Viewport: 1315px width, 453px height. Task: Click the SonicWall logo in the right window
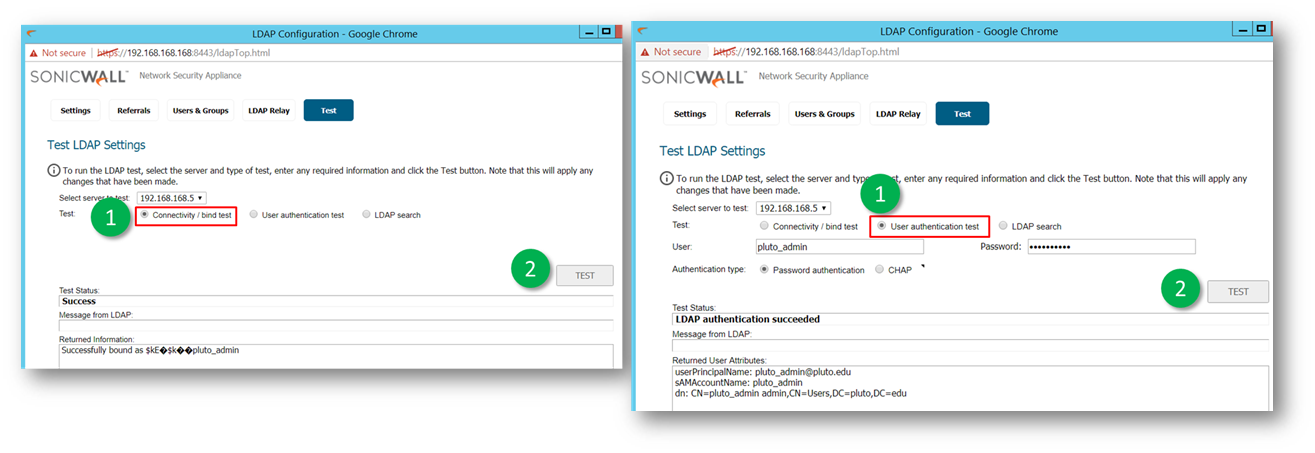[693, 77]
